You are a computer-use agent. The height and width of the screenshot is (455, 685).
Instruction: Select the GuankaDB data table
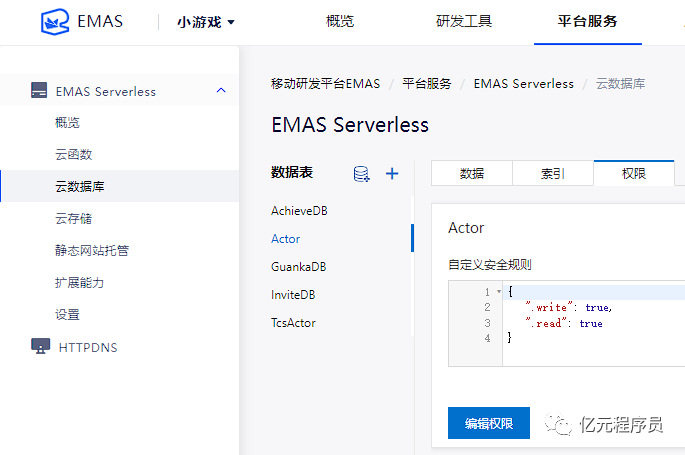[x=298, y=267]
